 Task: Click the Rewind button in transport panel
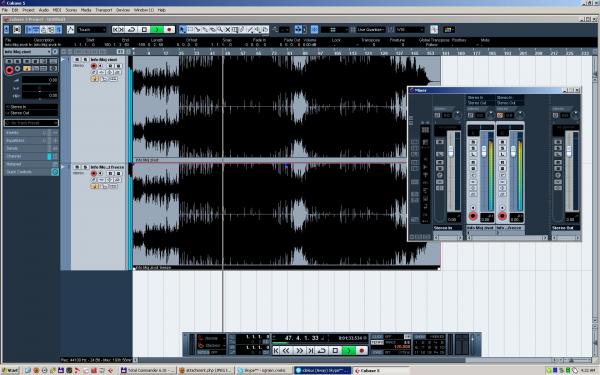coord(287,350)
